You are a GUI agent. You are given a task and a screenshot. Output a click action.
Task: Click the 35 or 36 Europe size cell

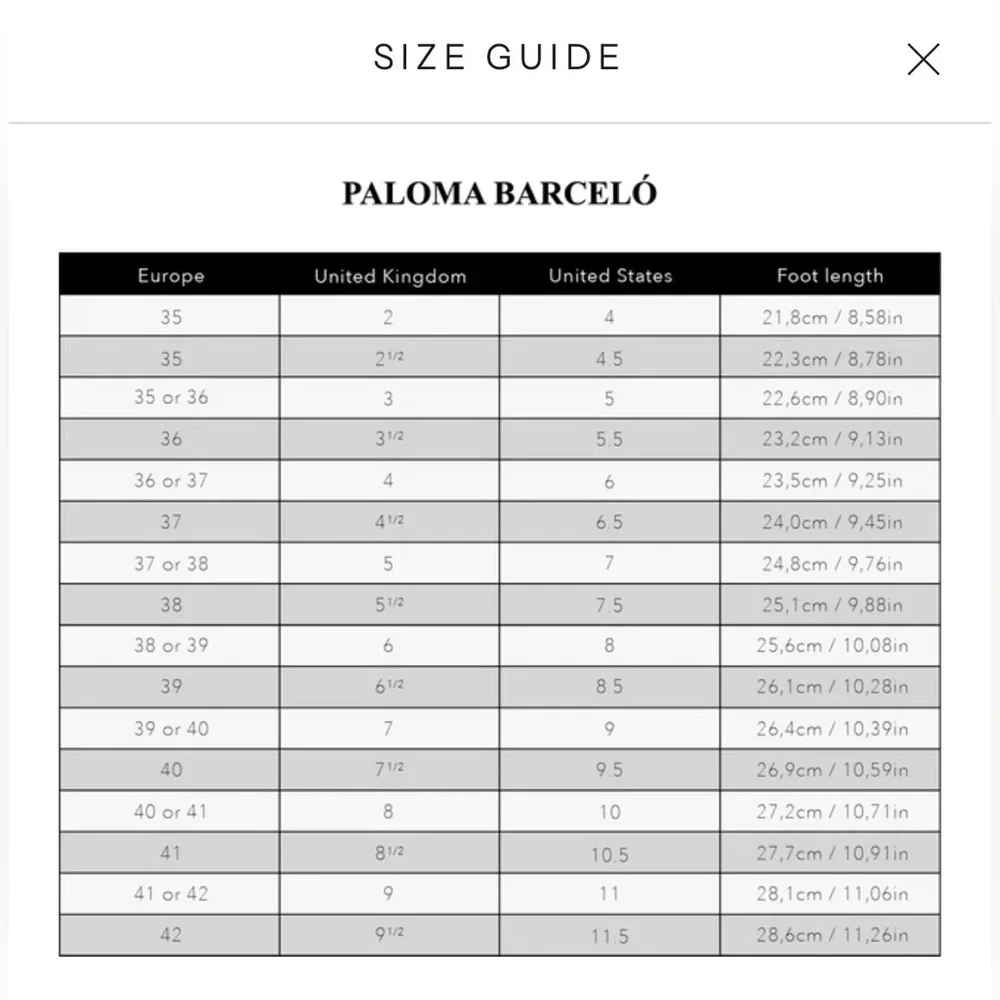(170, 398)
